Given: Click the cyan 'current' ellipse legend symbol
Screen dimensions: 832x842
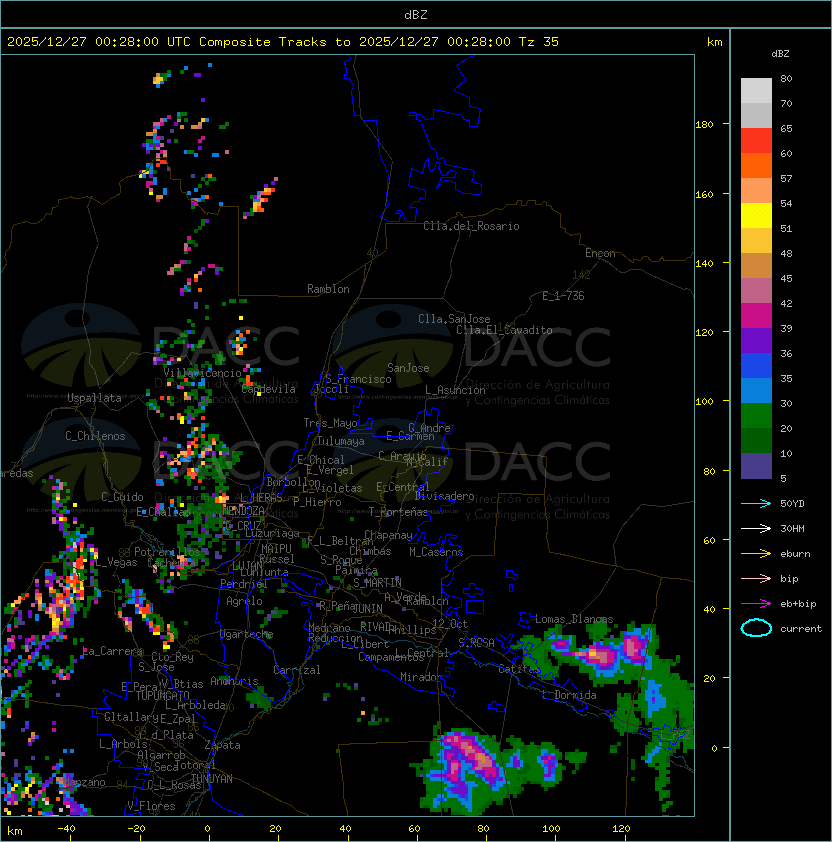Looking at the screenshot, I should click(756, 628).
